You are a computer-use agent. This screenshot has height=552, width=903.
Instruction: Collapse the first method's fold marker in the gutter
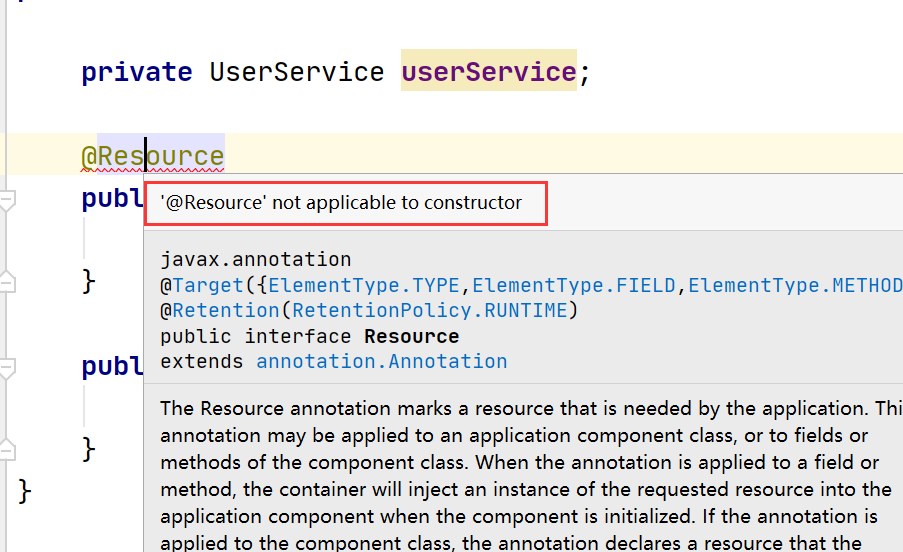click(7, 202)
